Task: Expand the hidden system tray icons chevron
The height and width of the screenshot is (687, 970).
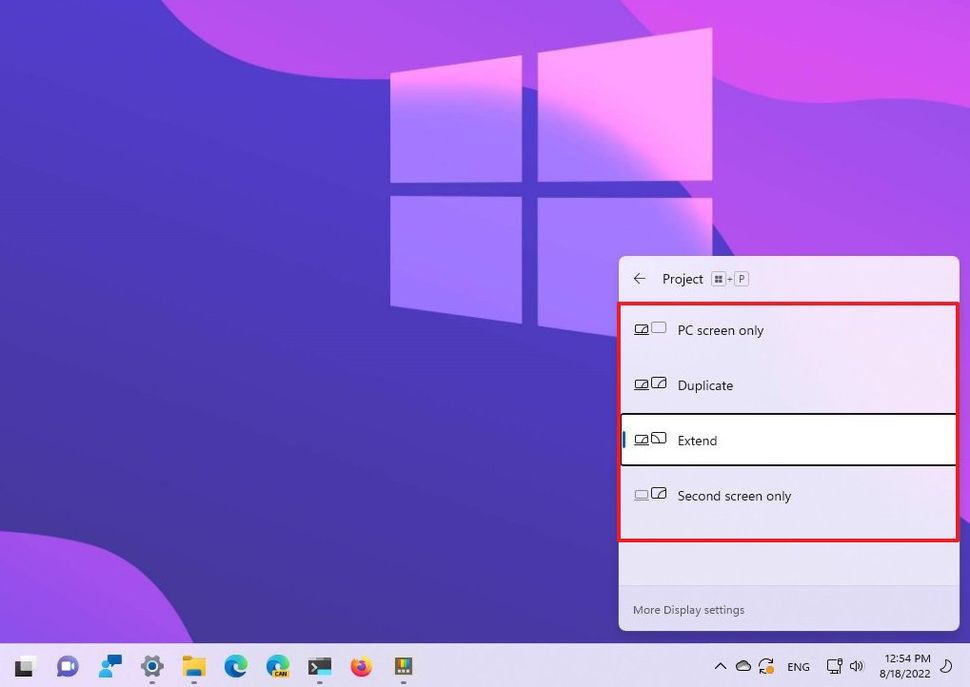Action: 720,666
